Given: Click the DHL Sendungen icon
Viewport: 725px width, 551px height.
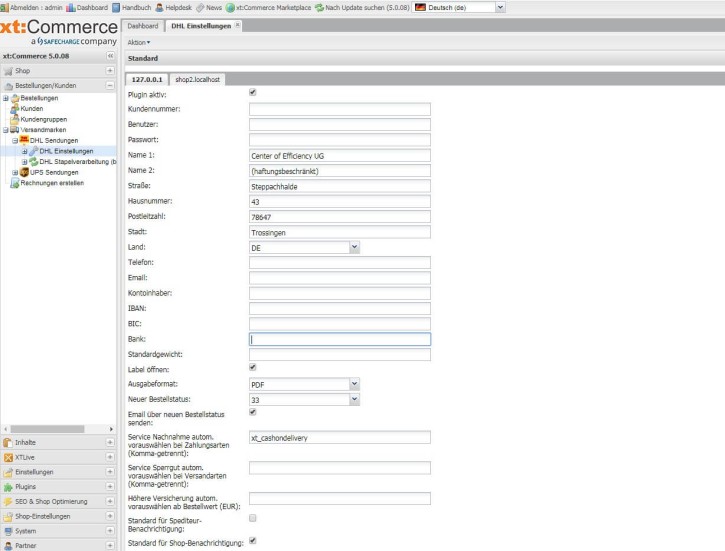Looking at the screenshot, I should [25, 140].
